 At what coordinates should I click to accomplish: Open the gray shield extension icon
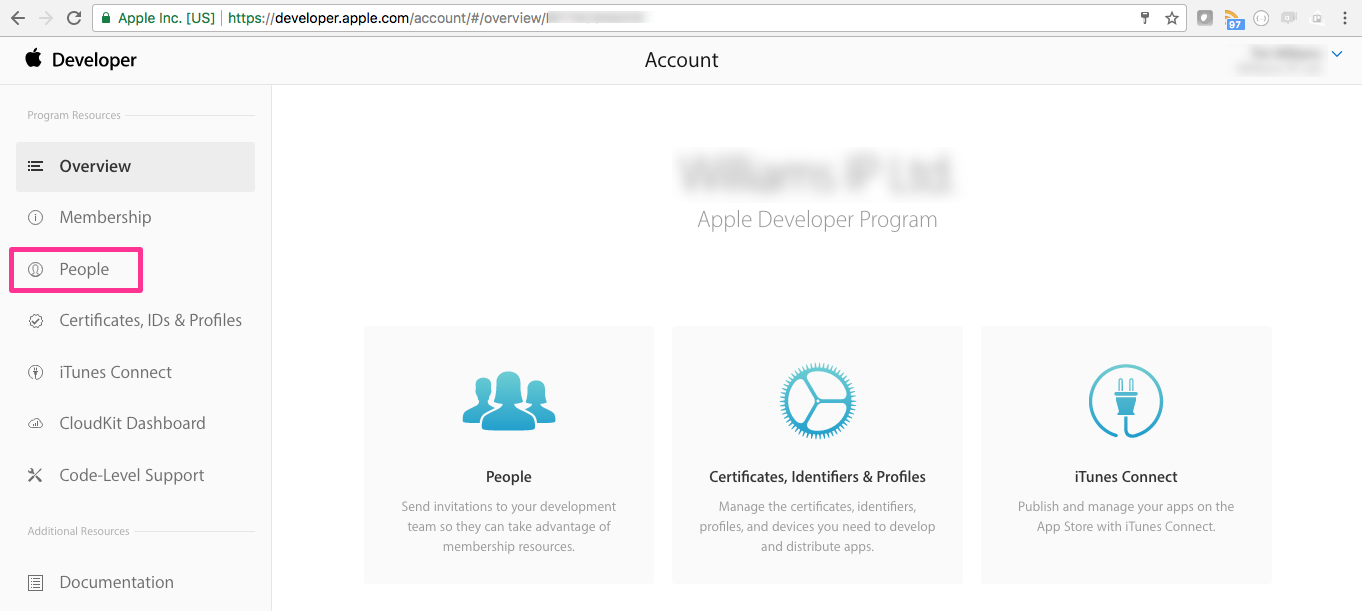[x=1206, y=18]
